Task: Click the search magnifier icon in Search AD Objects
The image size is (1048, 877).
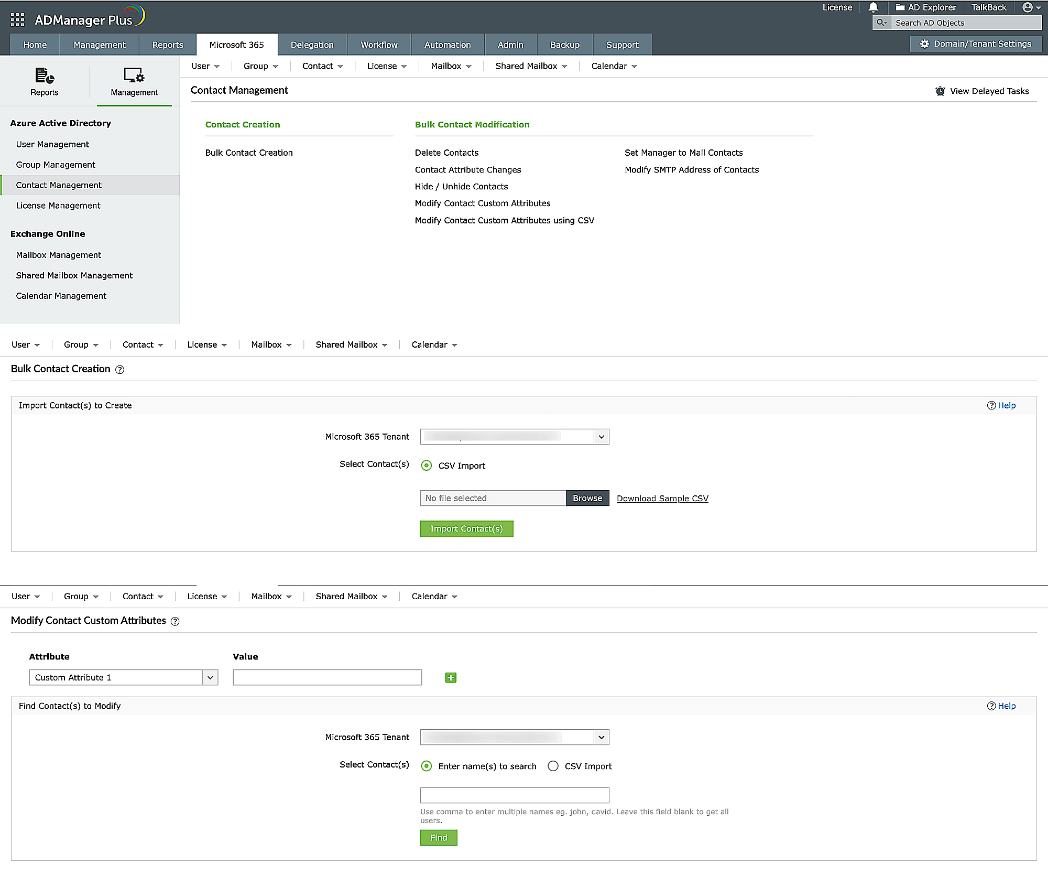Action: (x=882, y=23)
